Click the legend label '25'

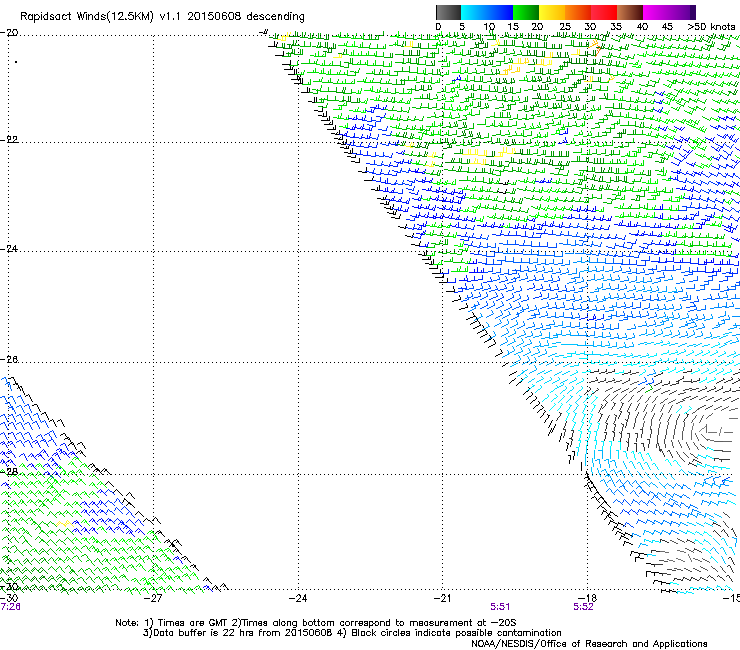tap(565, 27)
